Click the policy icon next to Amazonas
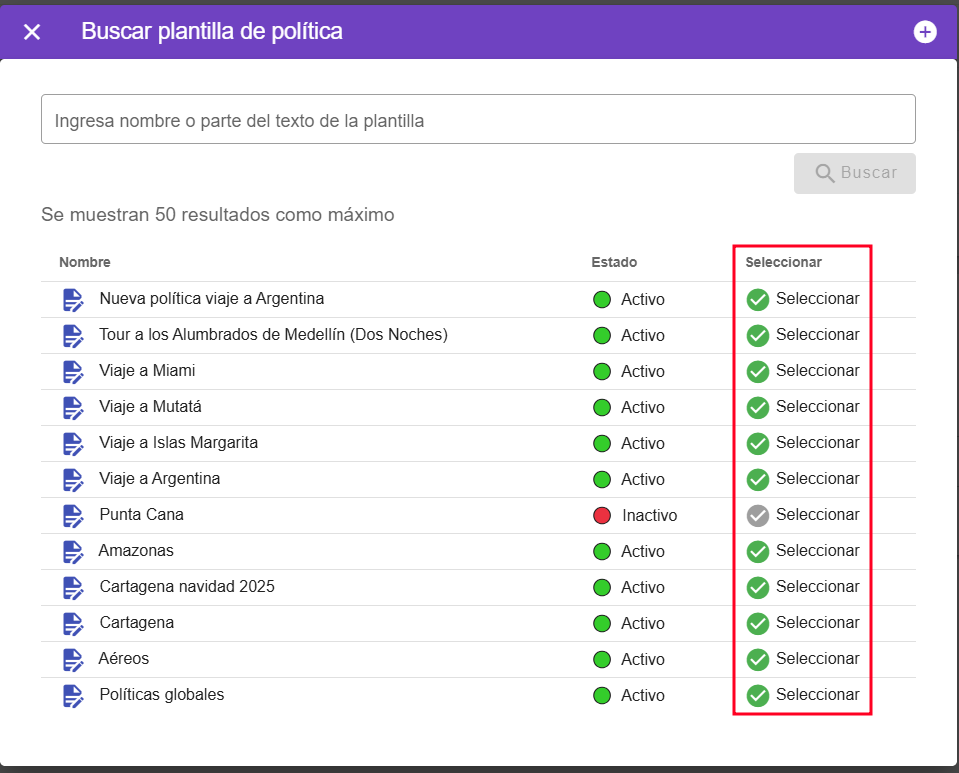 point(73,551)
